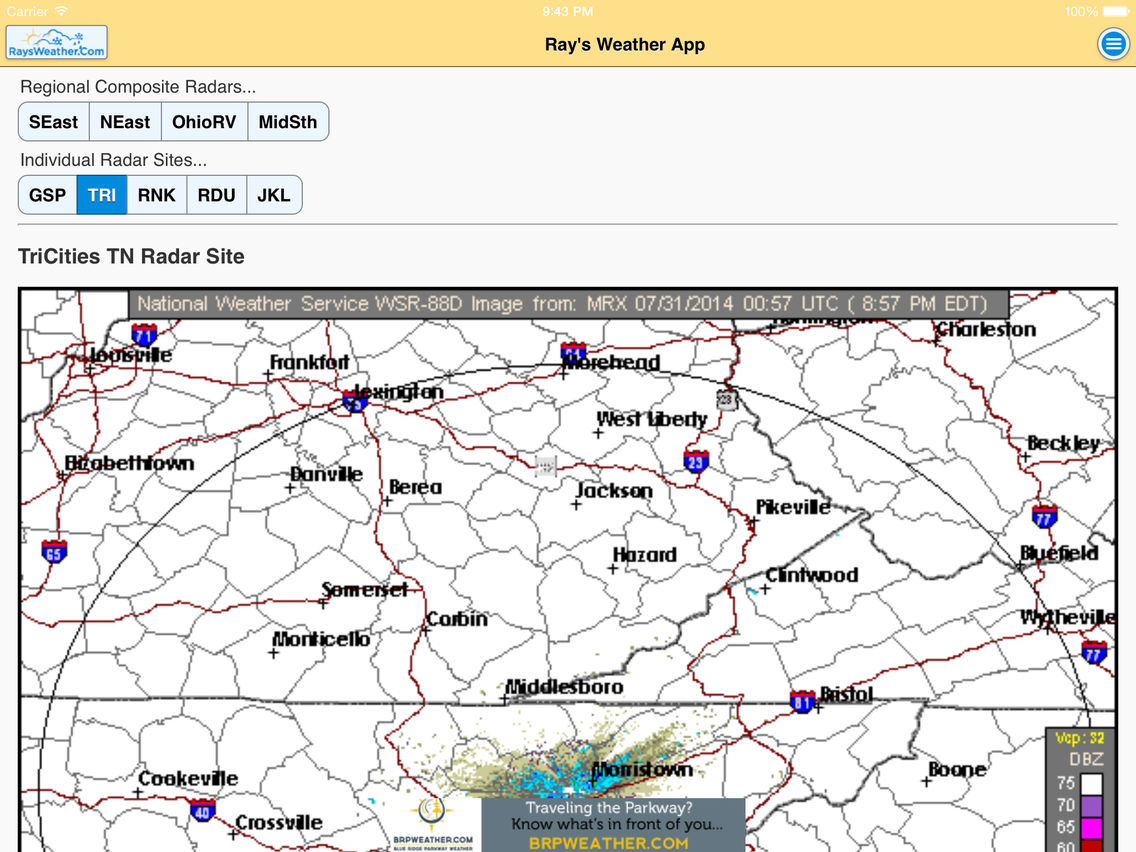This screenshot has width=1136, height=852.
Task: Tap the US 23 shield near Pikeville
Action: click(x=696, y=461)
